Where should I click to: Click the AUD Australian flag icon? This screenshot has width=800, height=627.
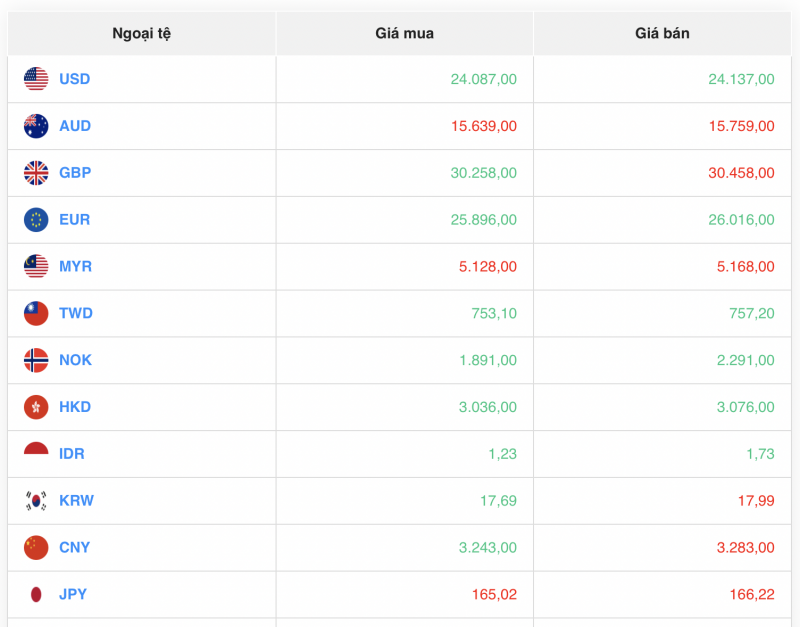(36, 126)
